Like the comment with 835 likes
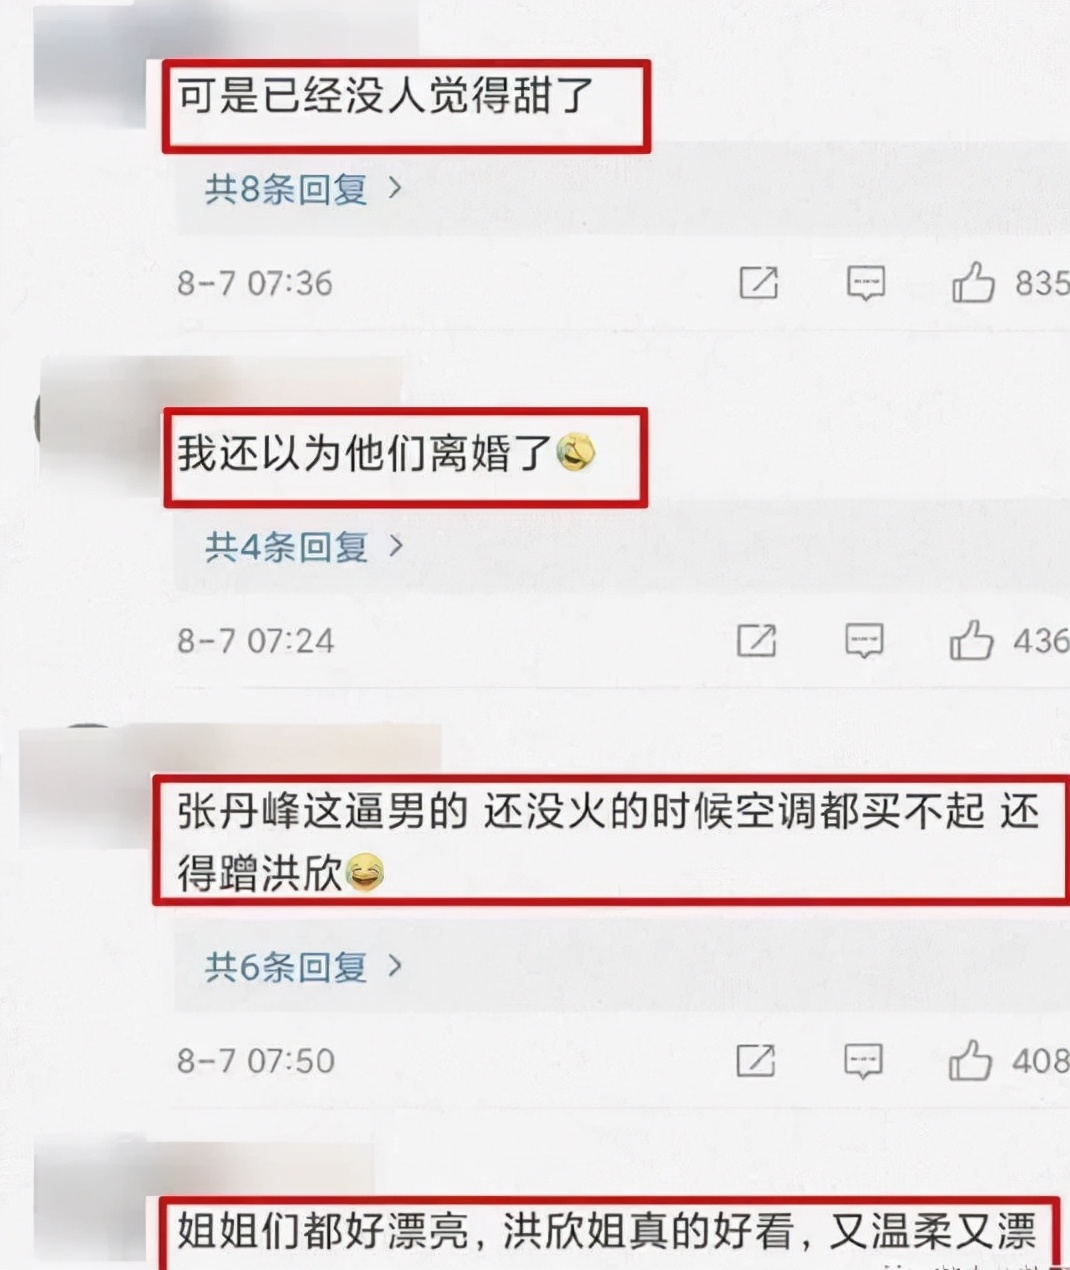 (973, 283)
